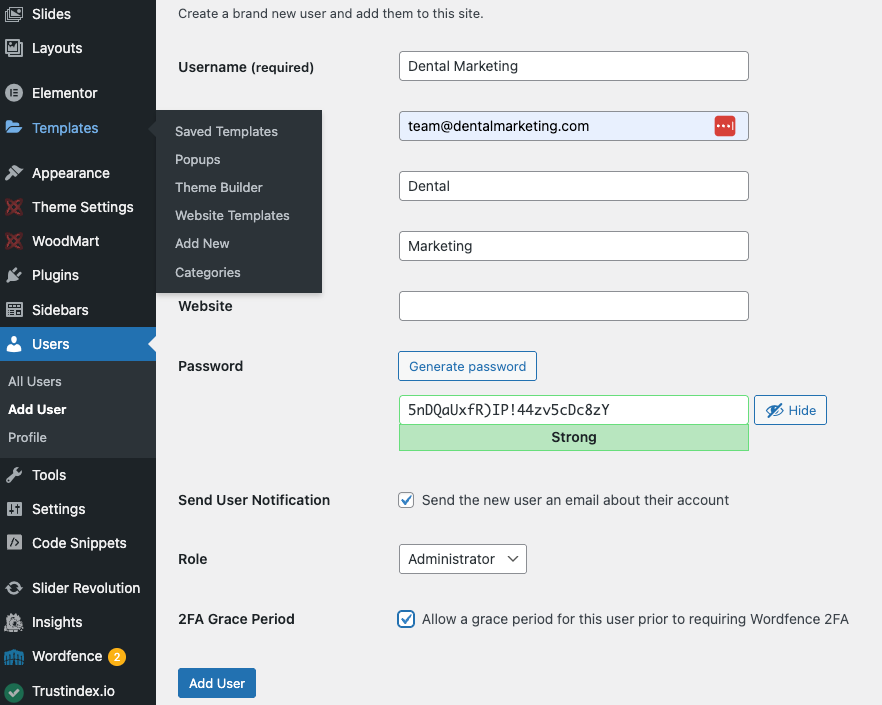Image resolution: width=882 pixels, height=705 pixels.
Task: Click the Trustindex.io green check icon
Action: 14,691
